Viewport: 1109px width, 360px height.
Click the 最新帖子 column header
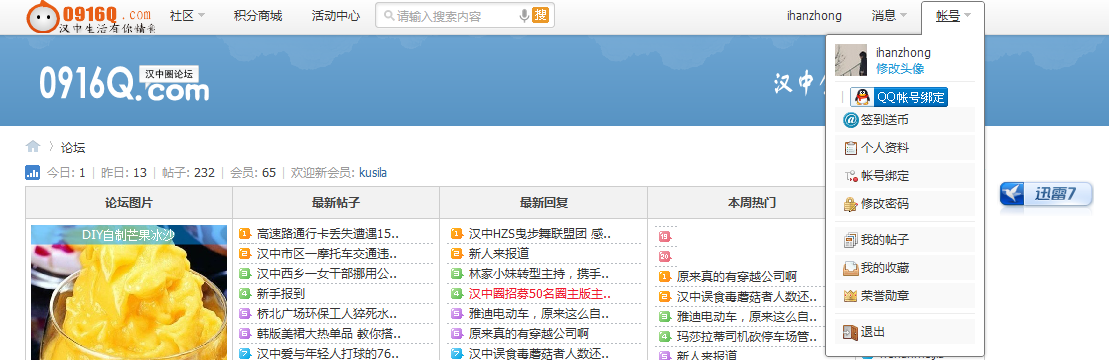point(336,203)
